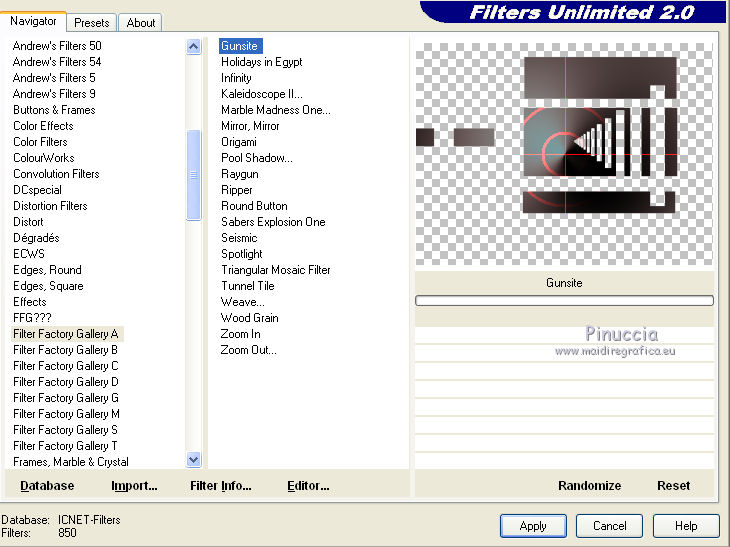Select Buttons & Frames category

tap(54, 110)
